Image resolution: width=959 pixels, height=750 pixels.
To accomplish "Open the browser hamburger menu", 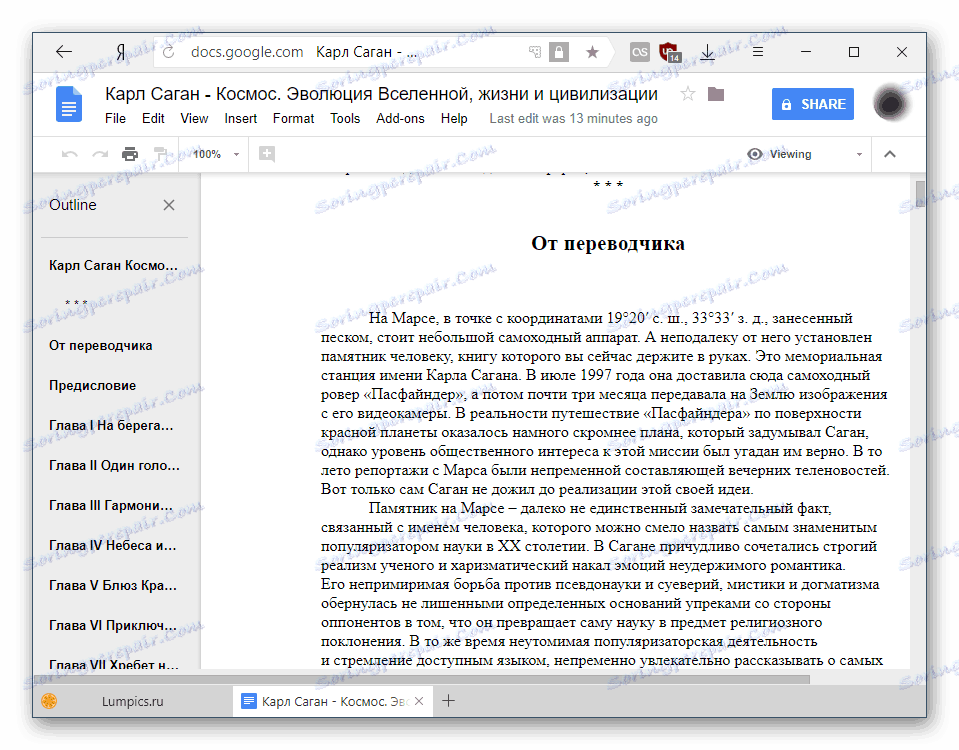I will pos(757,52).
